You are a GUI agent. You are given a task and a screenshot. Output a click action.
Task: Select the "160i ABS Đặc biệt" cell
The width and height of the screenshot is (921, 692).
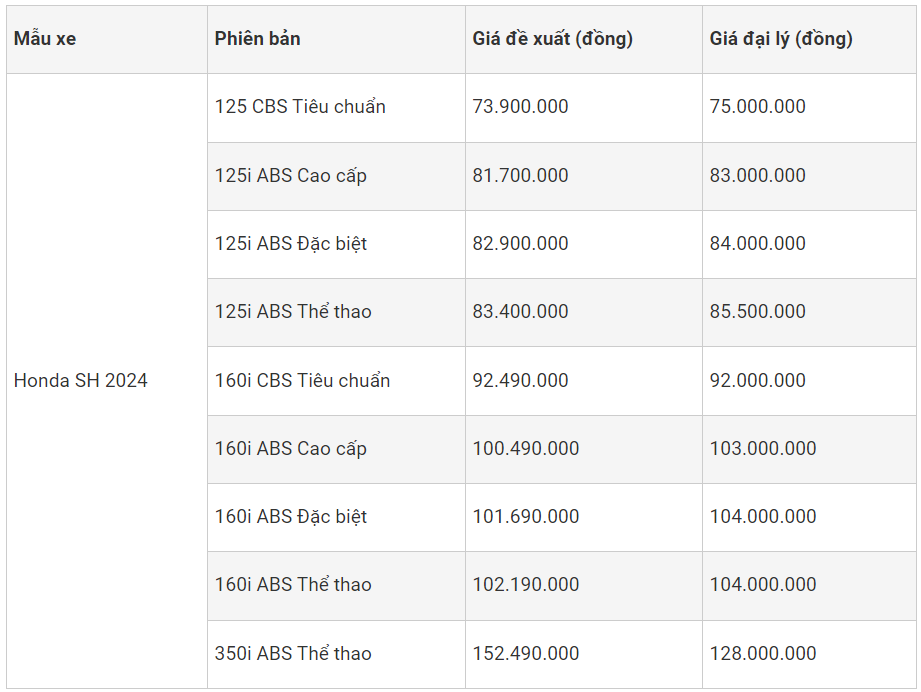pyautogui.click(x=291, y=516)
